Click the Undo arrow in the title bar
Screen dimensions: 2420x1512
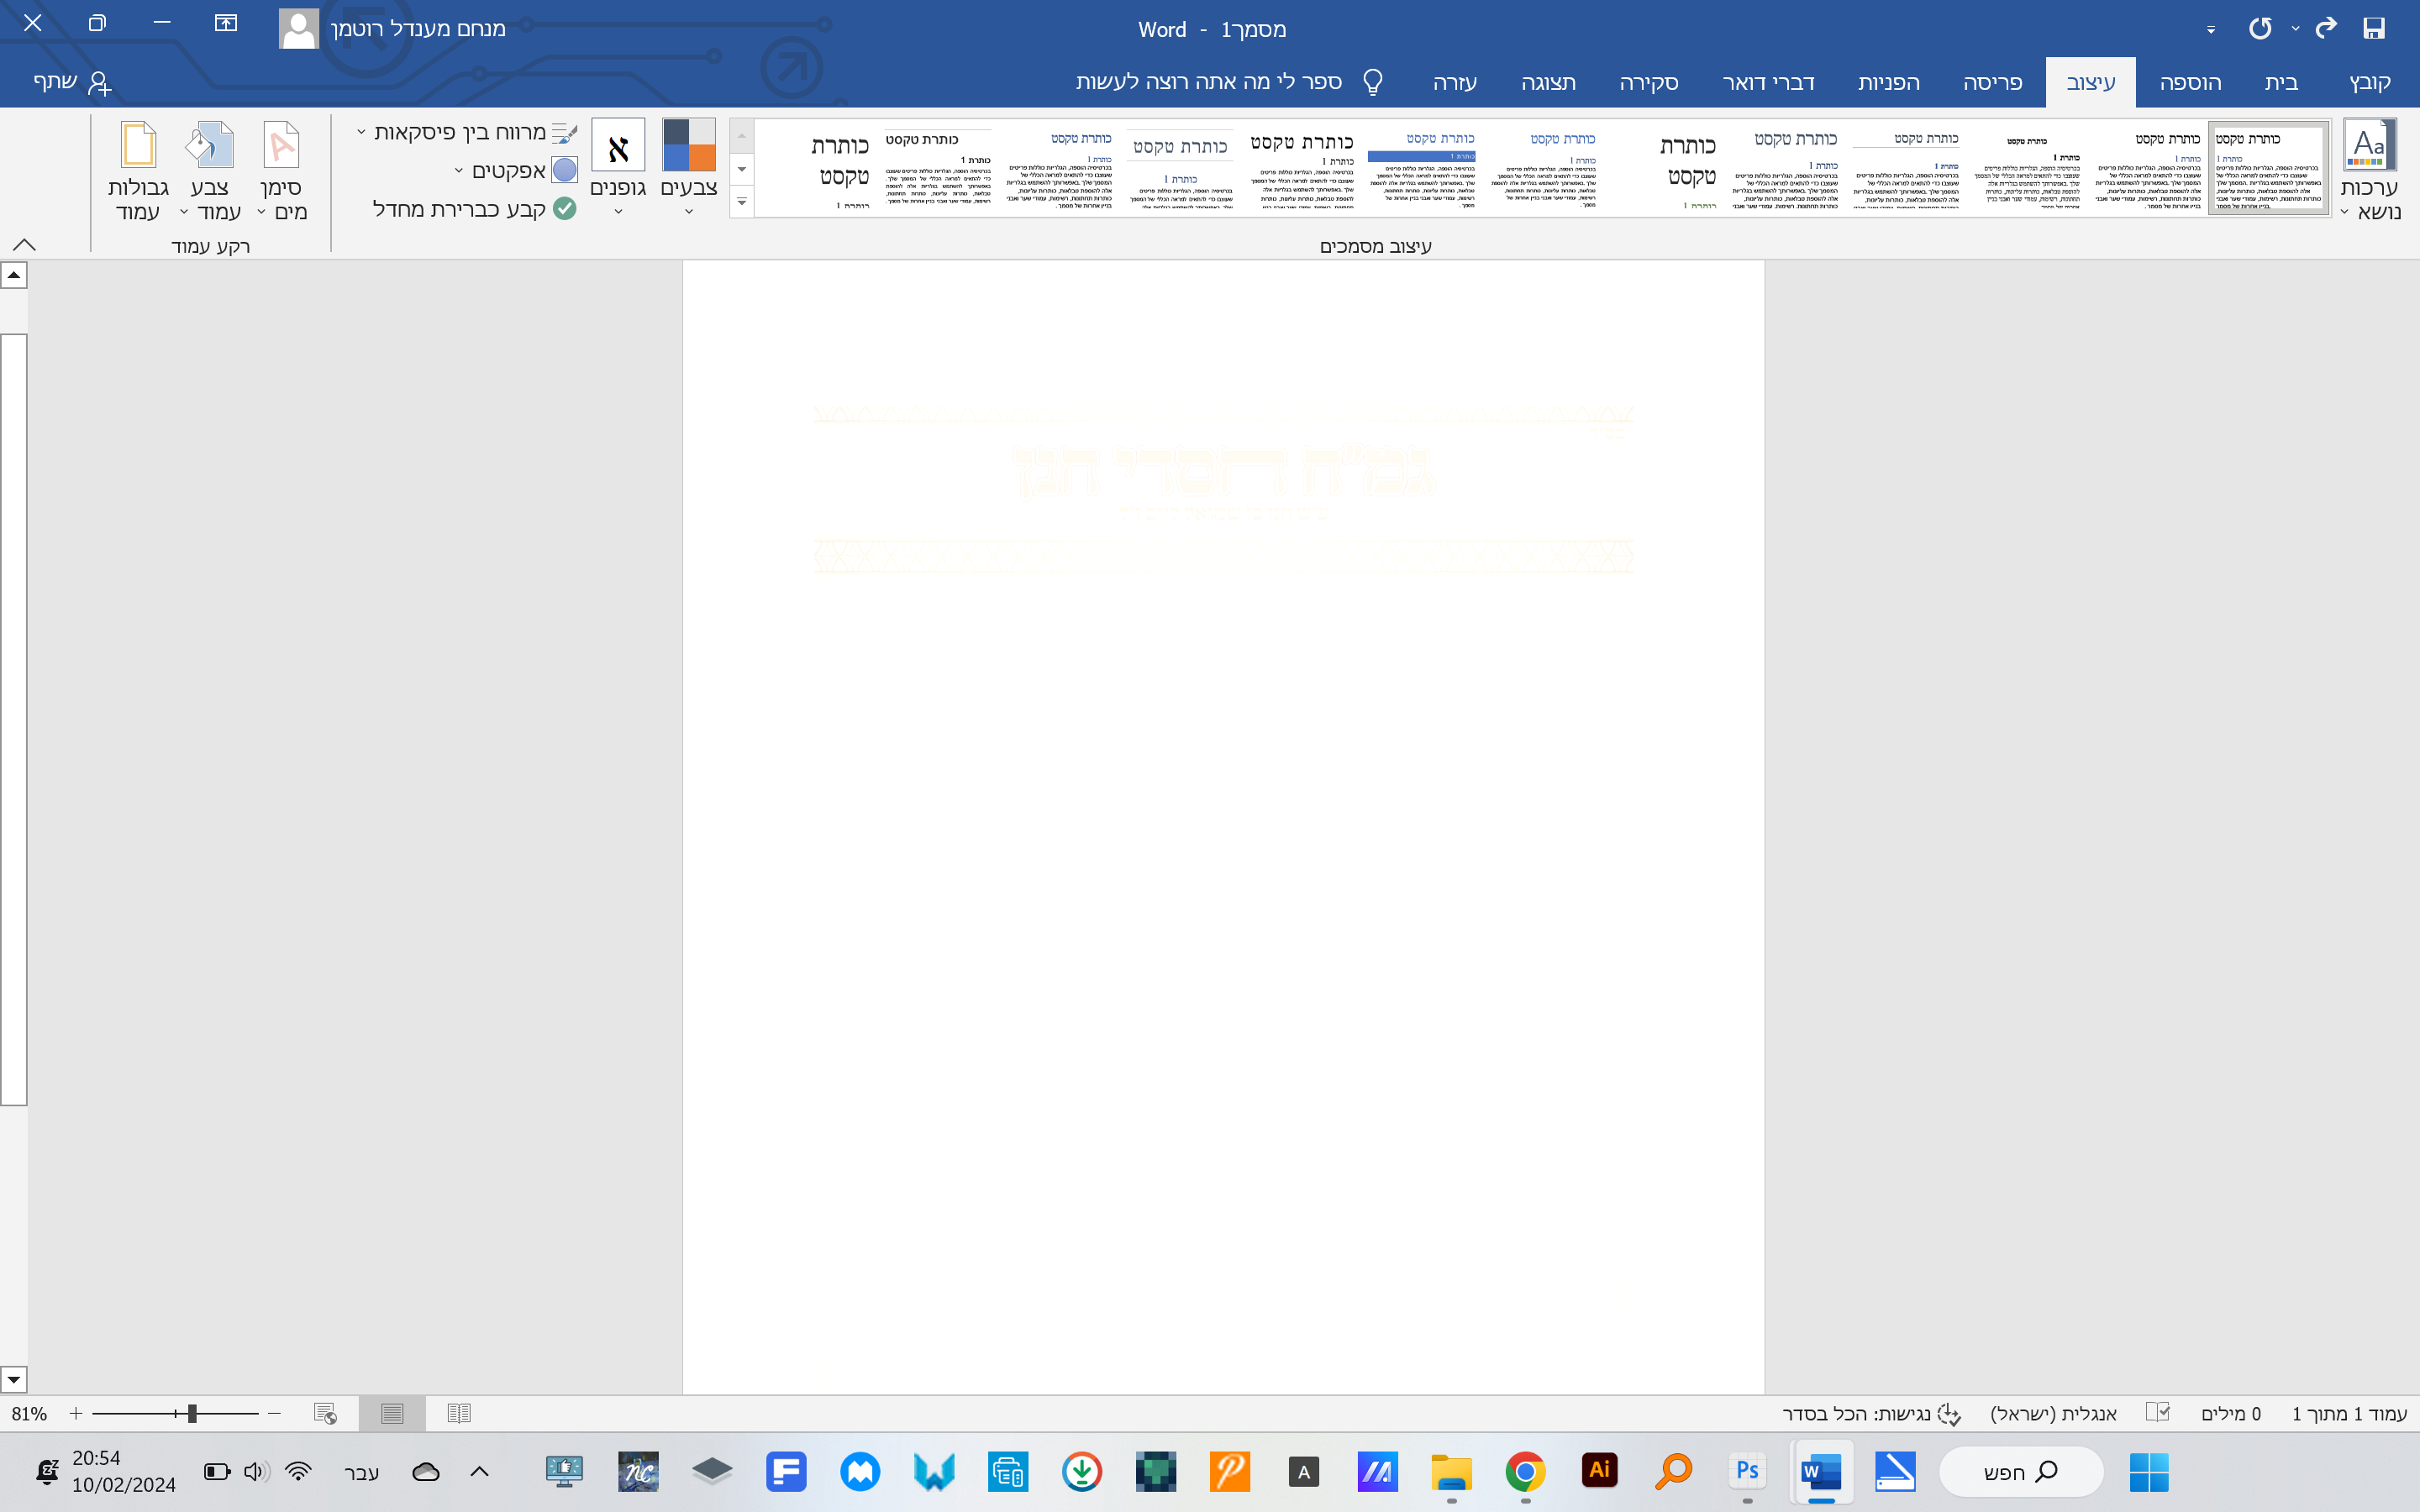[x=2325, y=28]
